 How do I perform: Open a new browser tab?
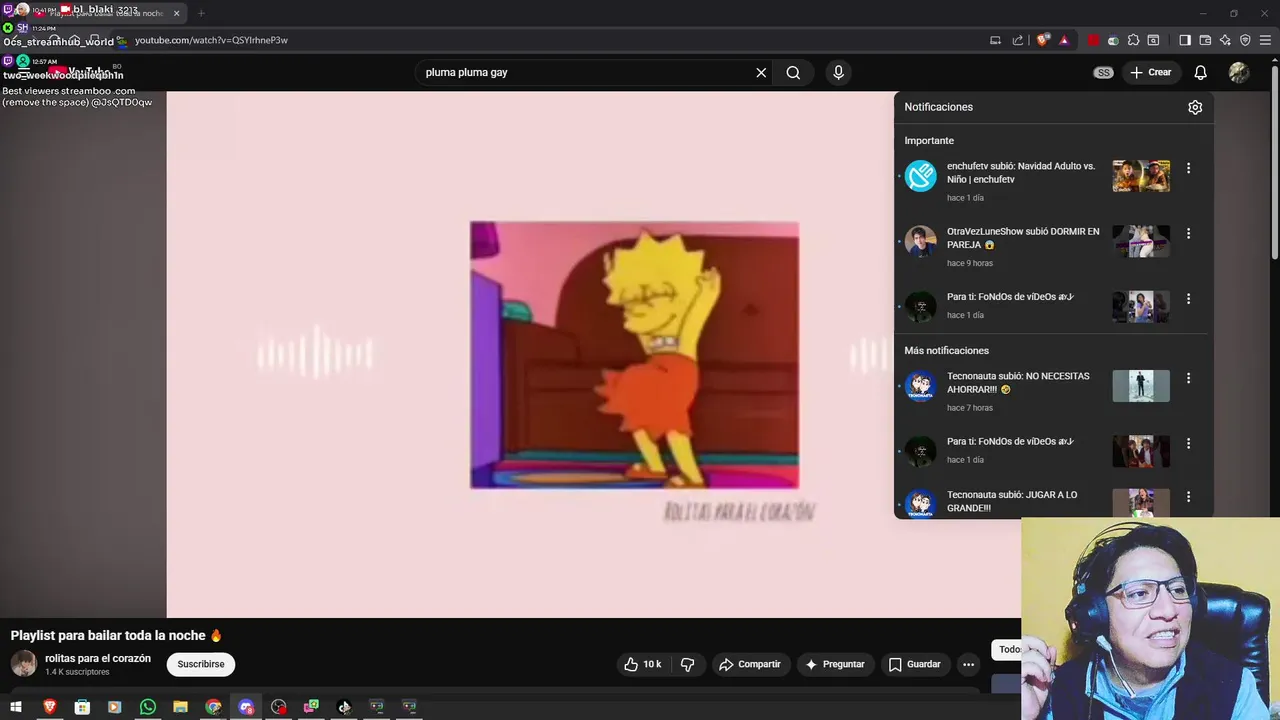click(201, 13)
